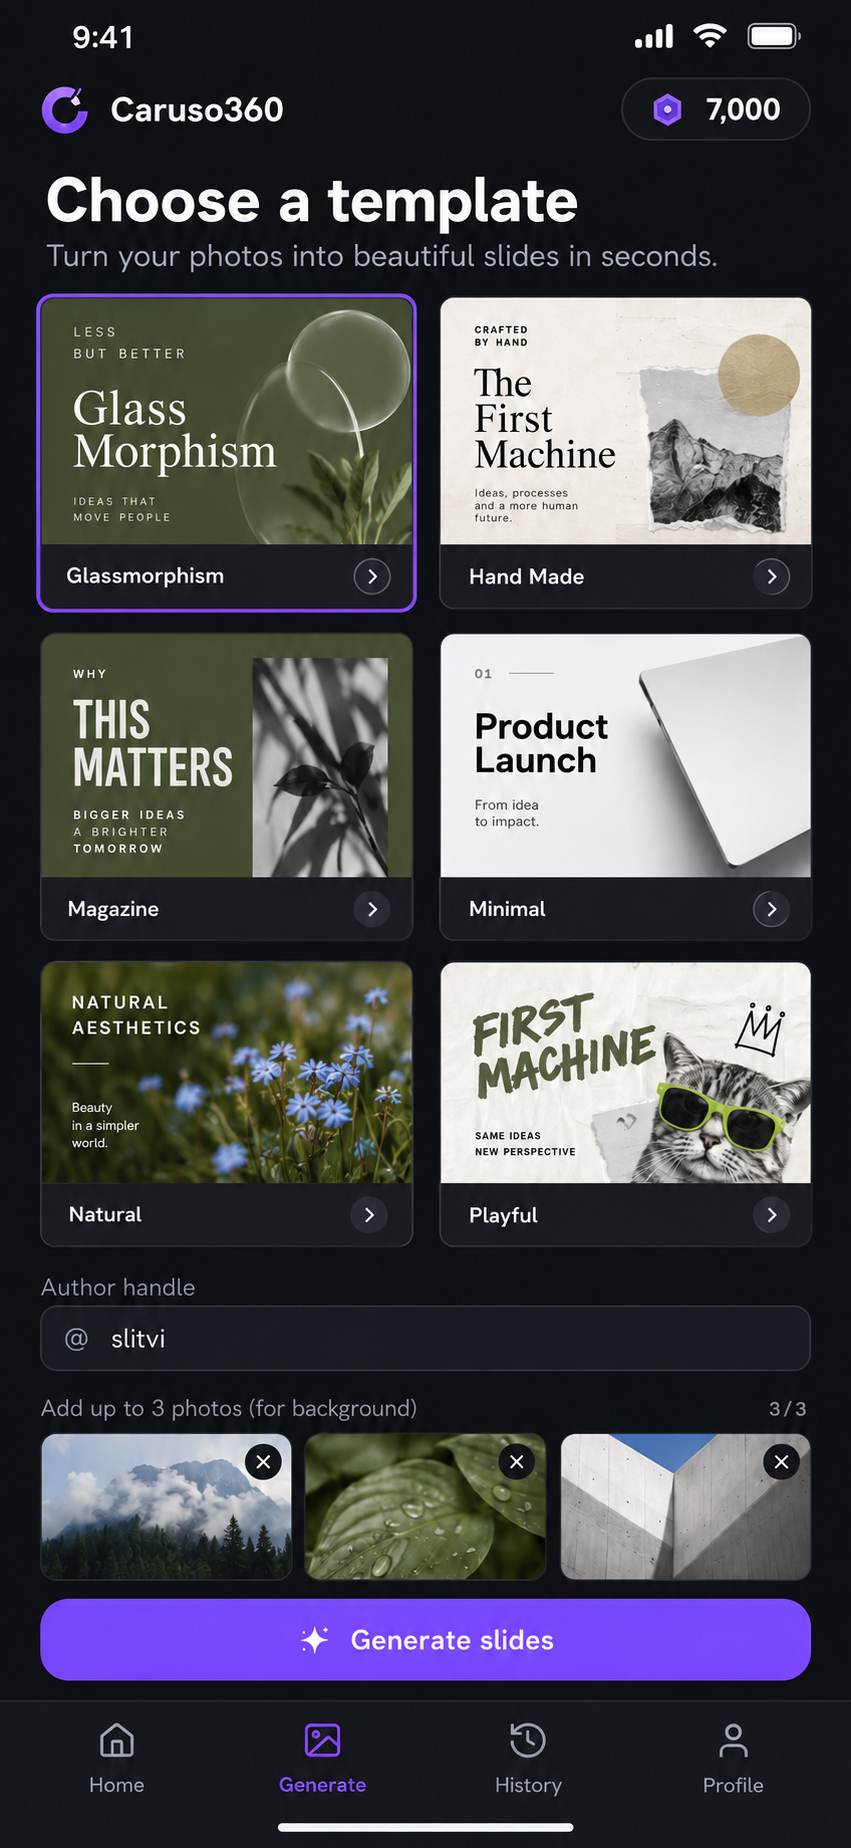Tap the battery status bar icon
Viewport: 851px width, 1848px height.
tap(774, 37)
